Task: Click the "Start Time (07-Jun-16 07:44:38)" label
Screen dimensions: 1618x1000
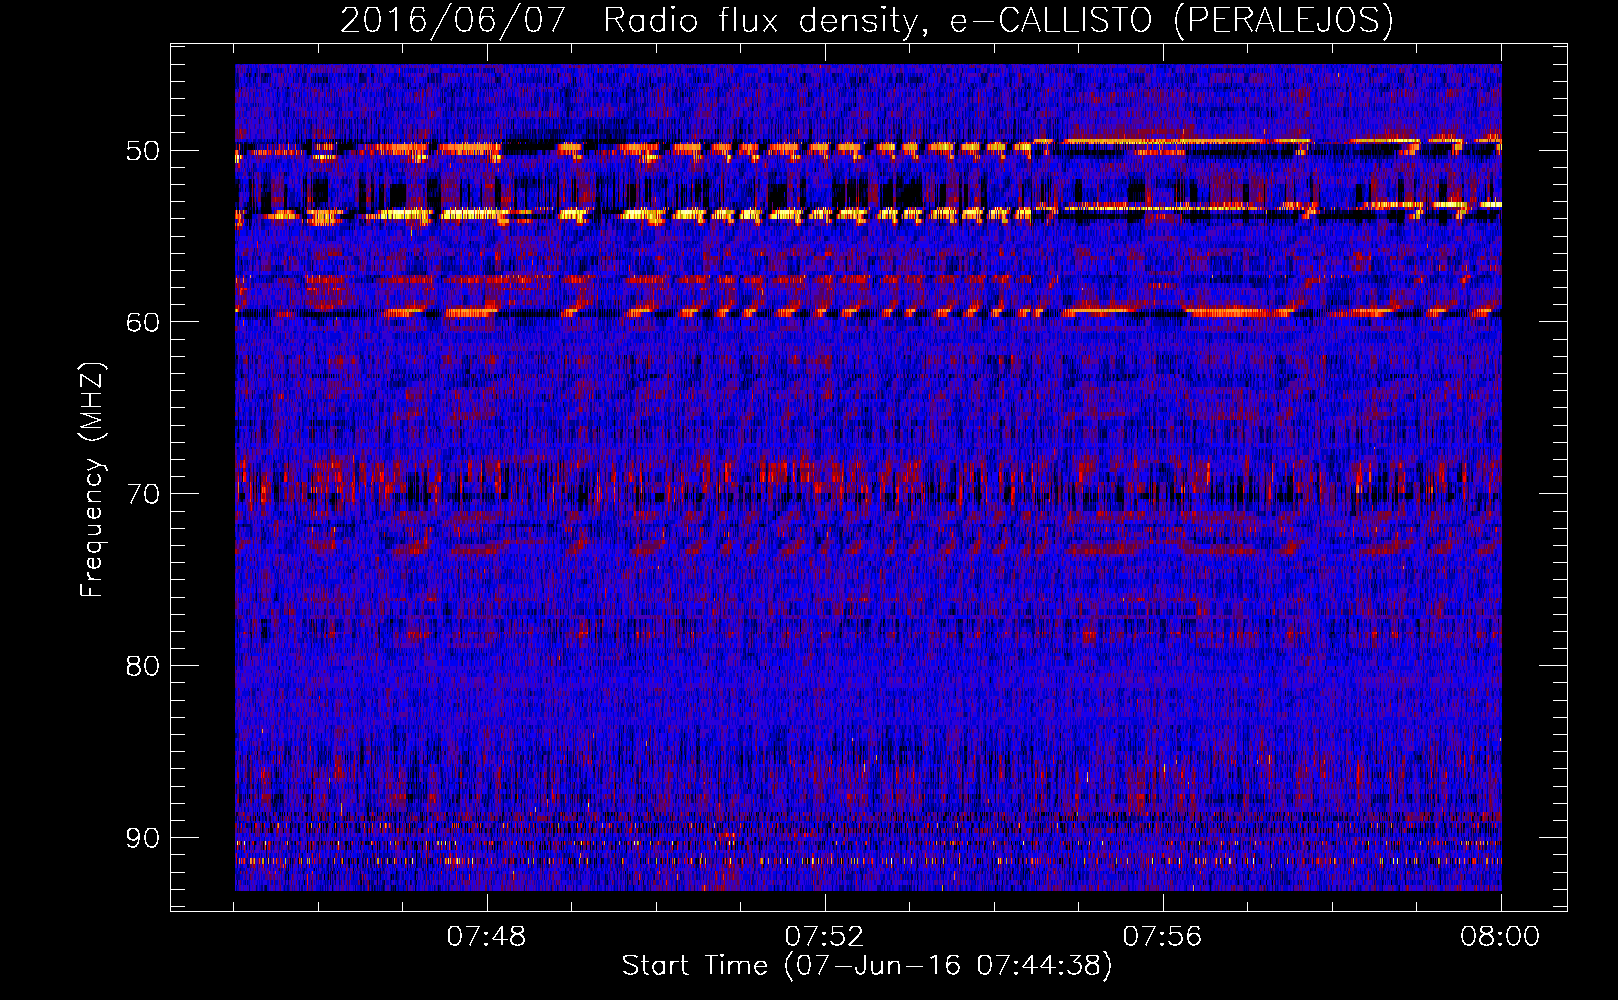Action: point(867,966)
